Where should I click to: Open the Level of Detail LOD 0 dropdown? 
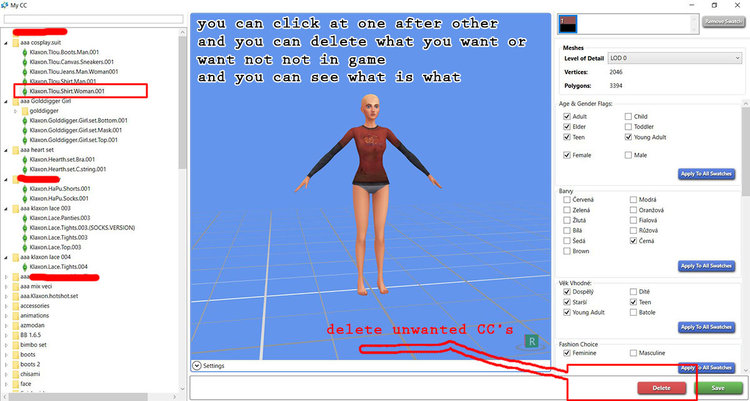click(x=674, y=58)
